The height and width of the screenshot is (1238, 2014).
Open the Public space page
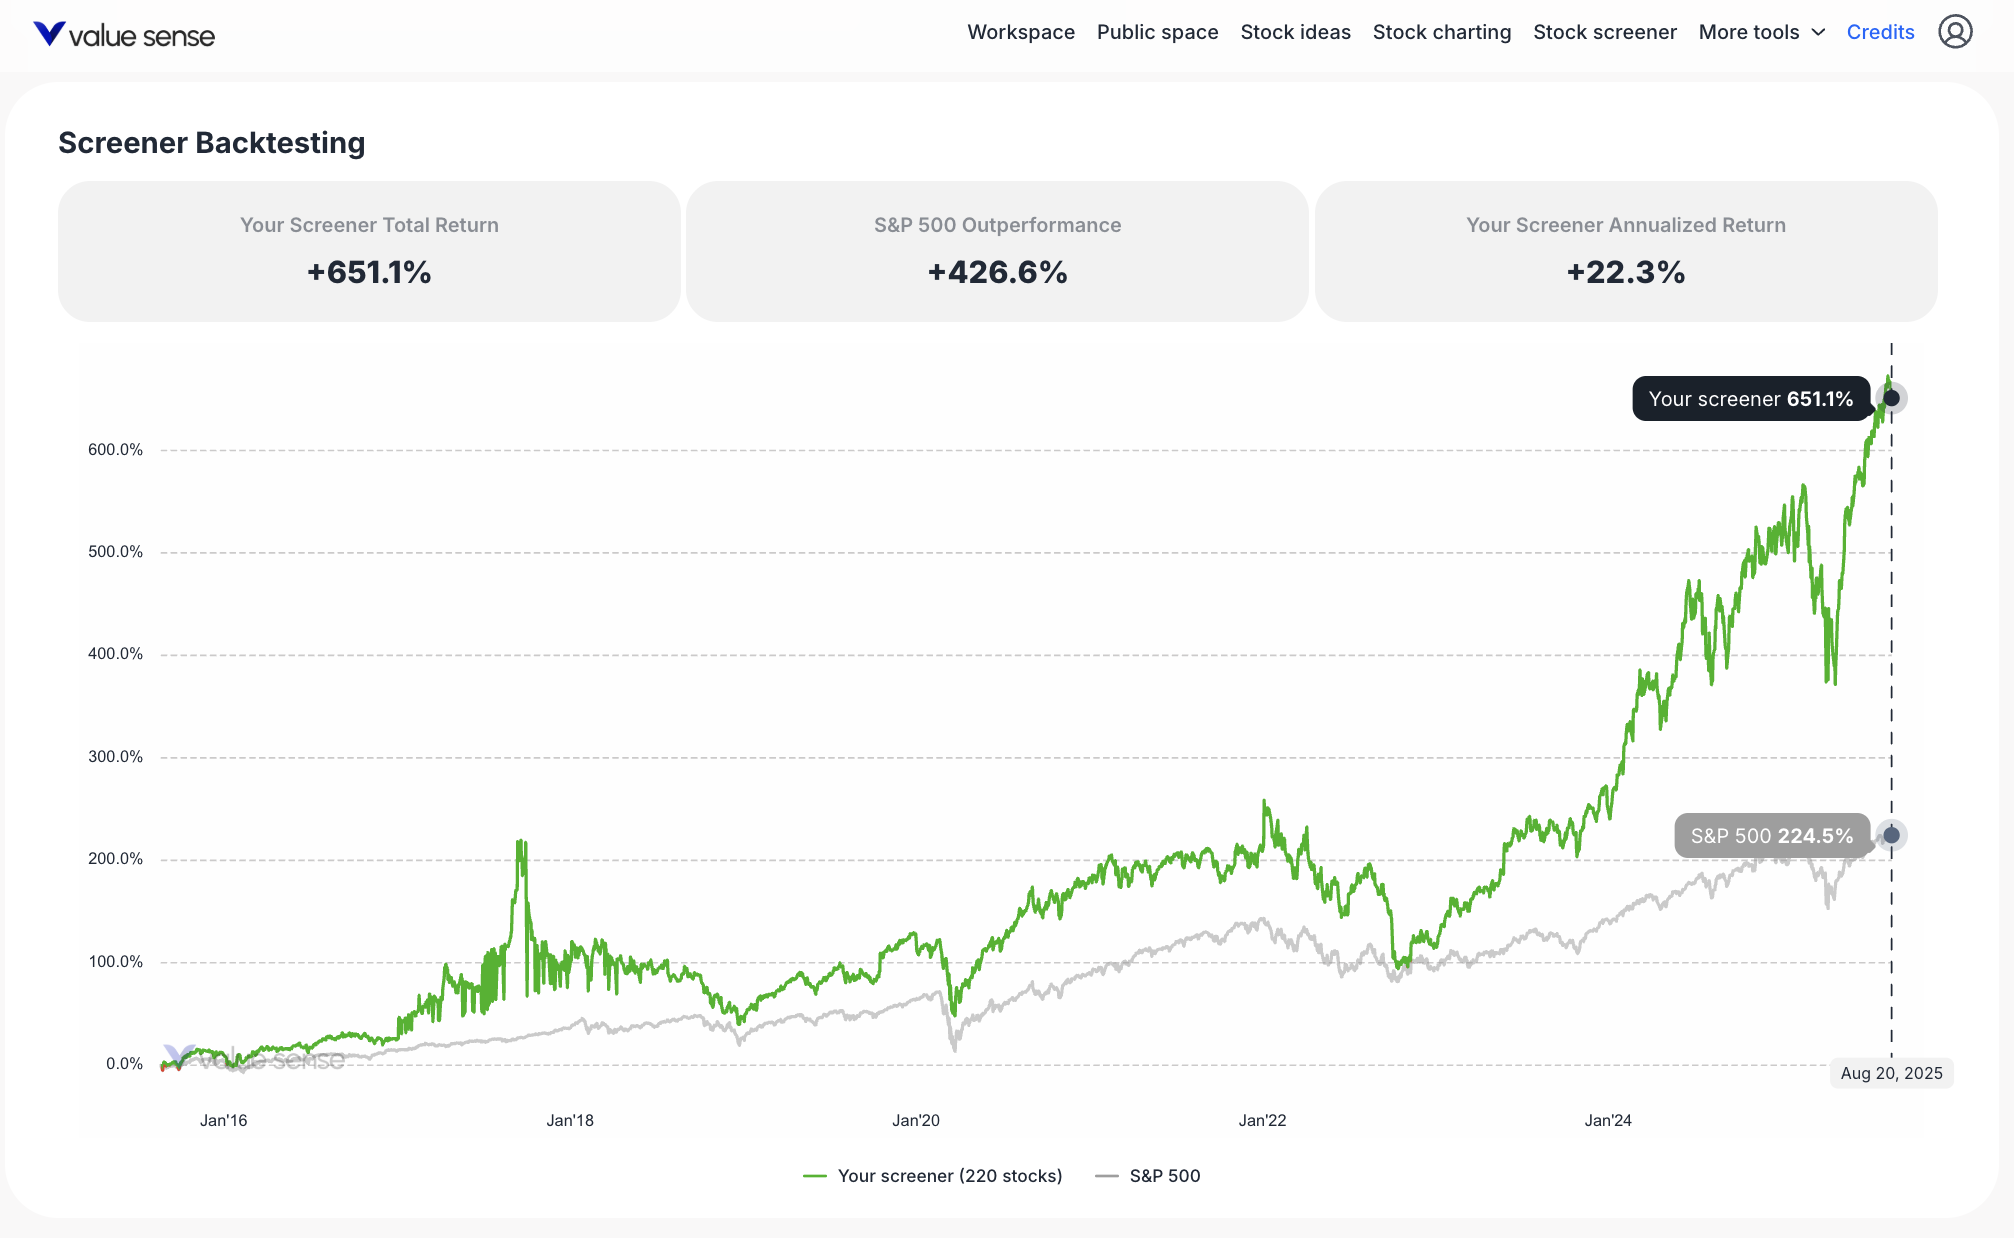click(x=1157, y=32)
